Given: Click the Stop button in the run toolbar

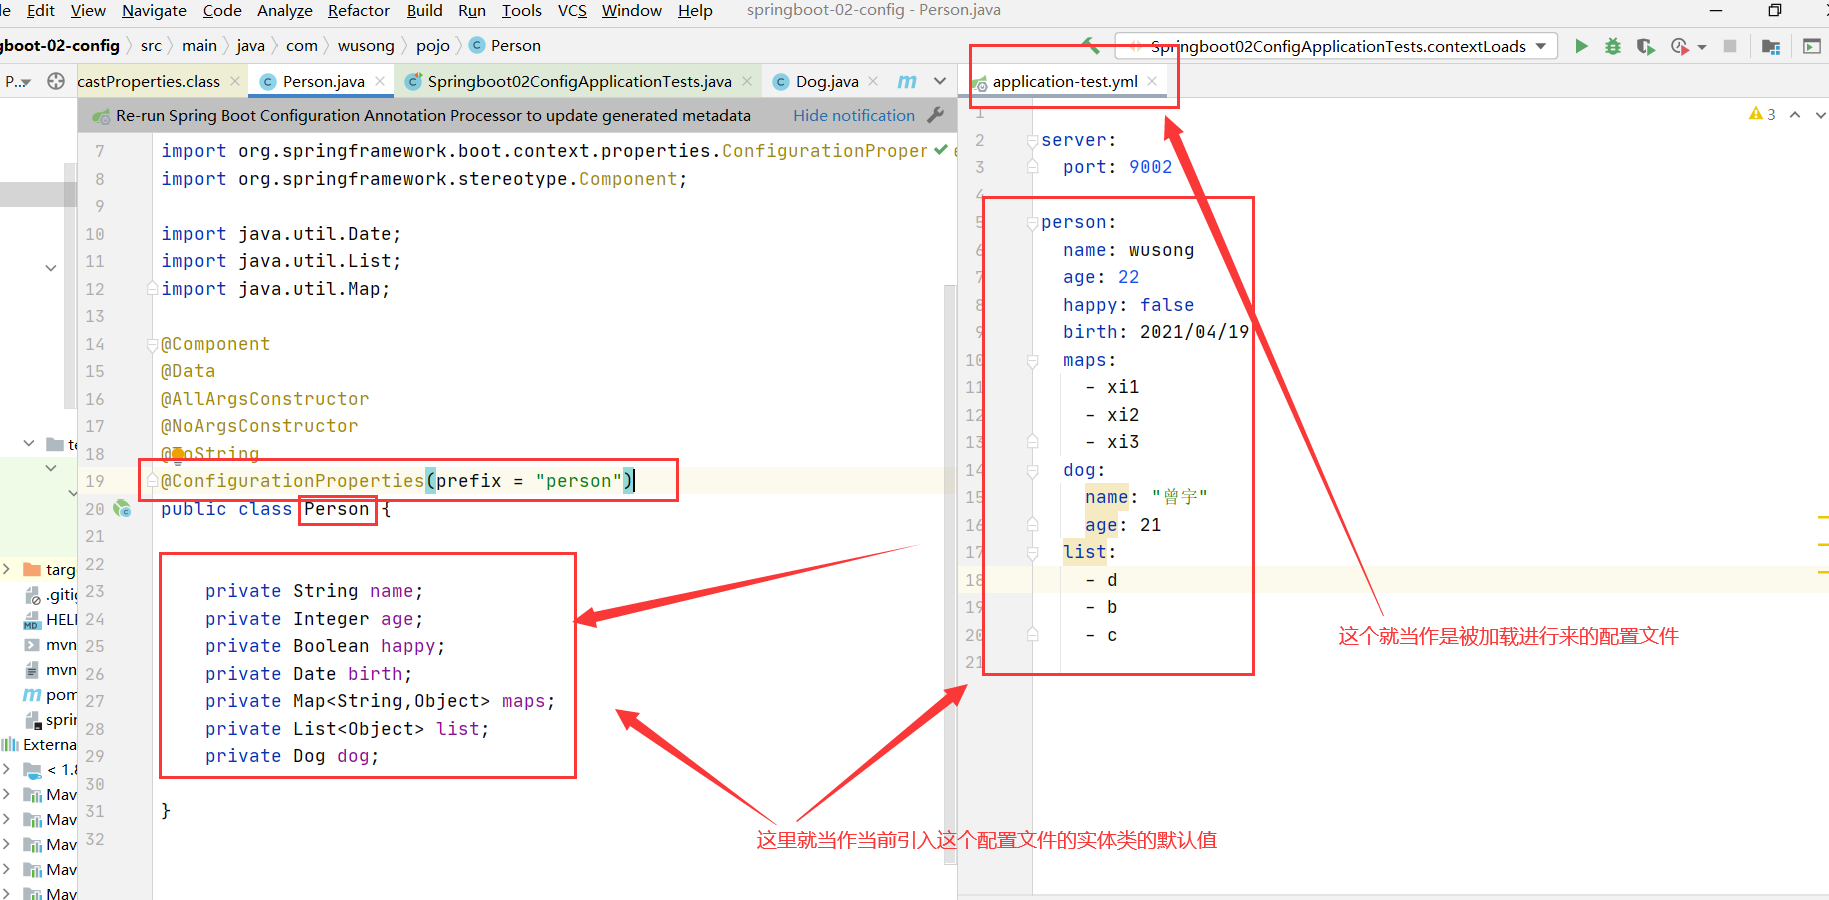Looking at the screenshot, I should pyautogui.click(x=1730, y=46).
